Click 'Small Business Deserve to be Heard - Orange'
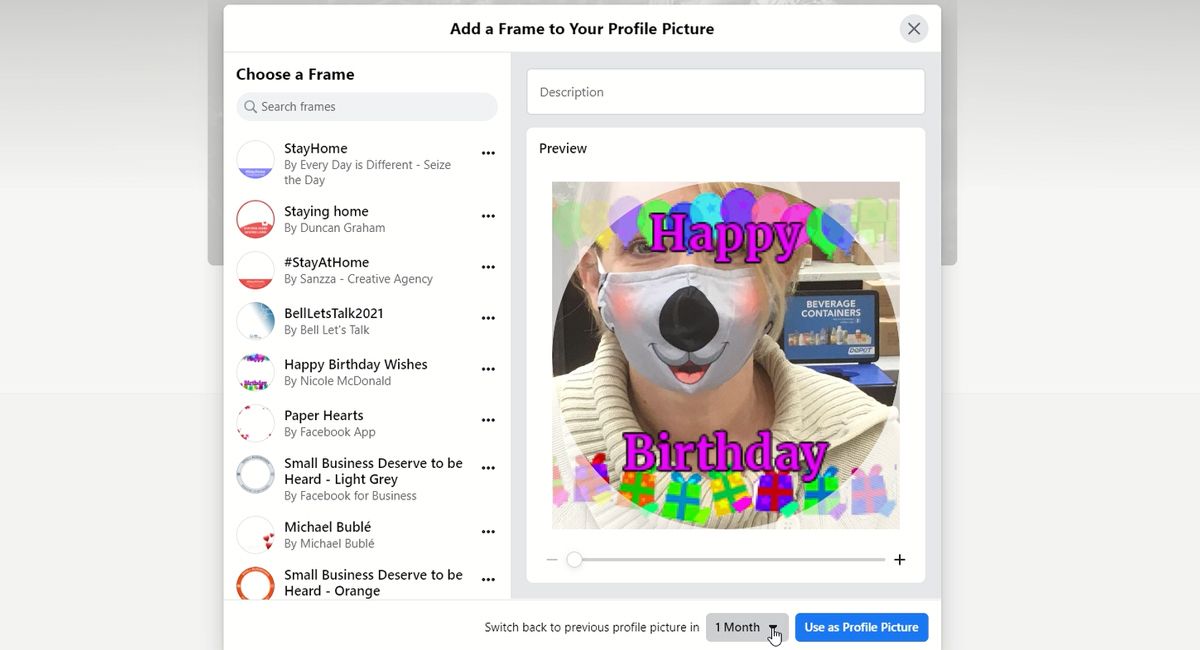Image resolution: width=1200 pixels, height=650 pixels. [373, 583]
